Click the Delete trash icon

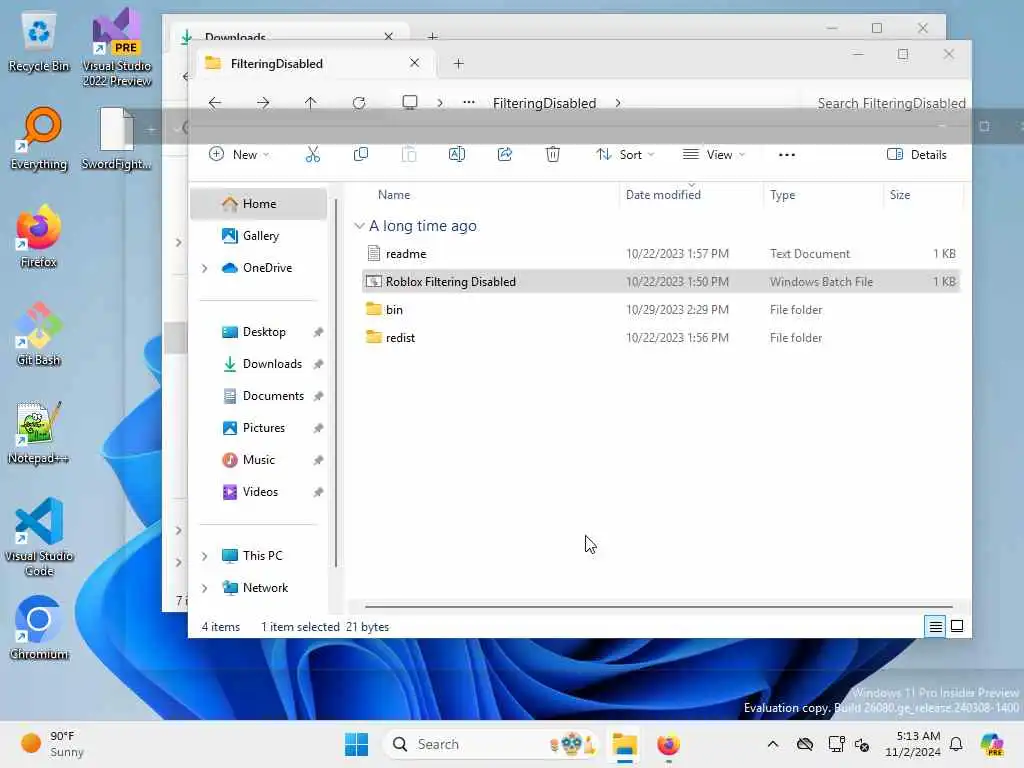(x=552, y=155)
